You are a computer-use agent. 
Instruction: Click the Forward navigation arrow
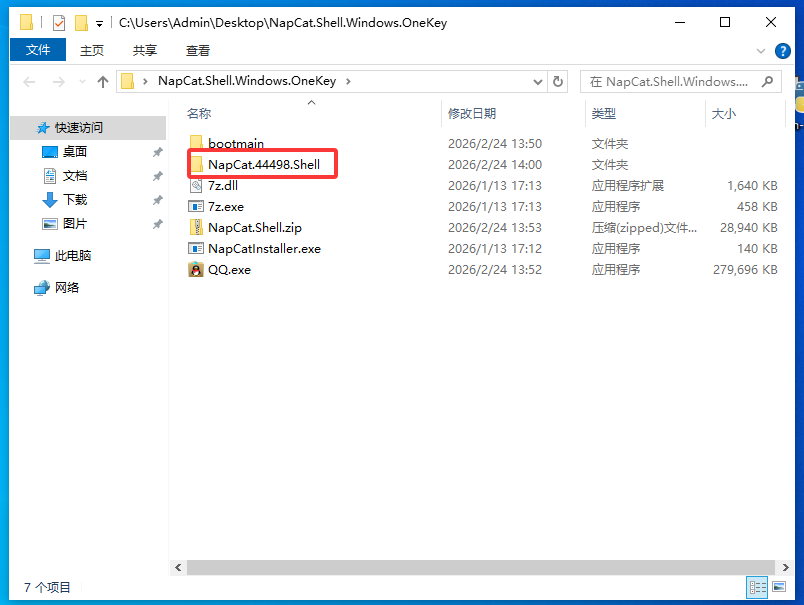pyautogui.click(x=58, y=82)
